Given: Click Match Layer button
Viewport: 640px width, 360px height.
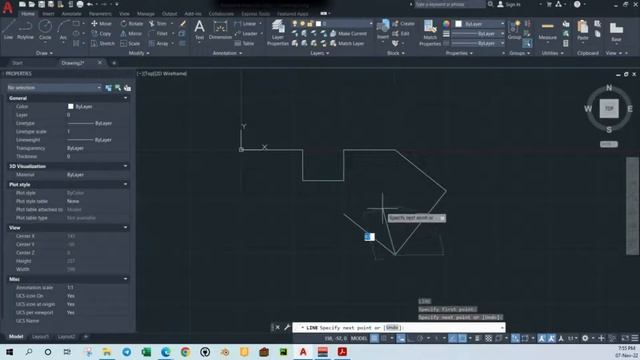Looking at the screenshot, I should coord(347,43).
